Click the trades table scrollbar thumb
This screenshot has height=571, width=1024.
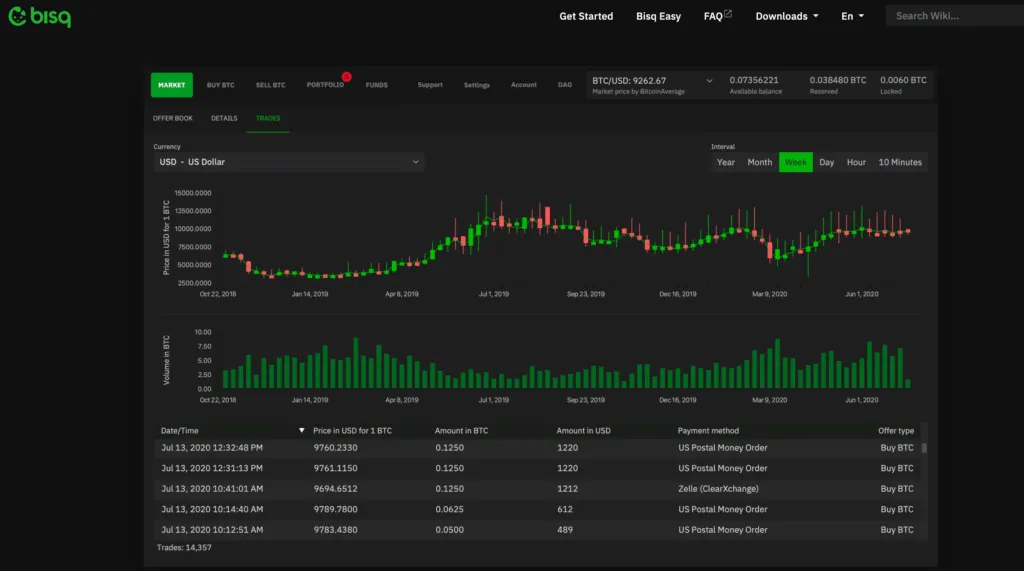click(x=924, y=448)
